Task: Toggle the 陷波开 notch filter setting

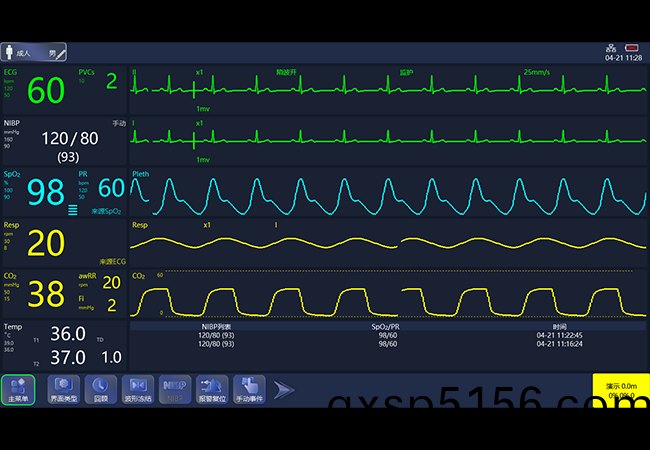Action: tap(286, 72)
